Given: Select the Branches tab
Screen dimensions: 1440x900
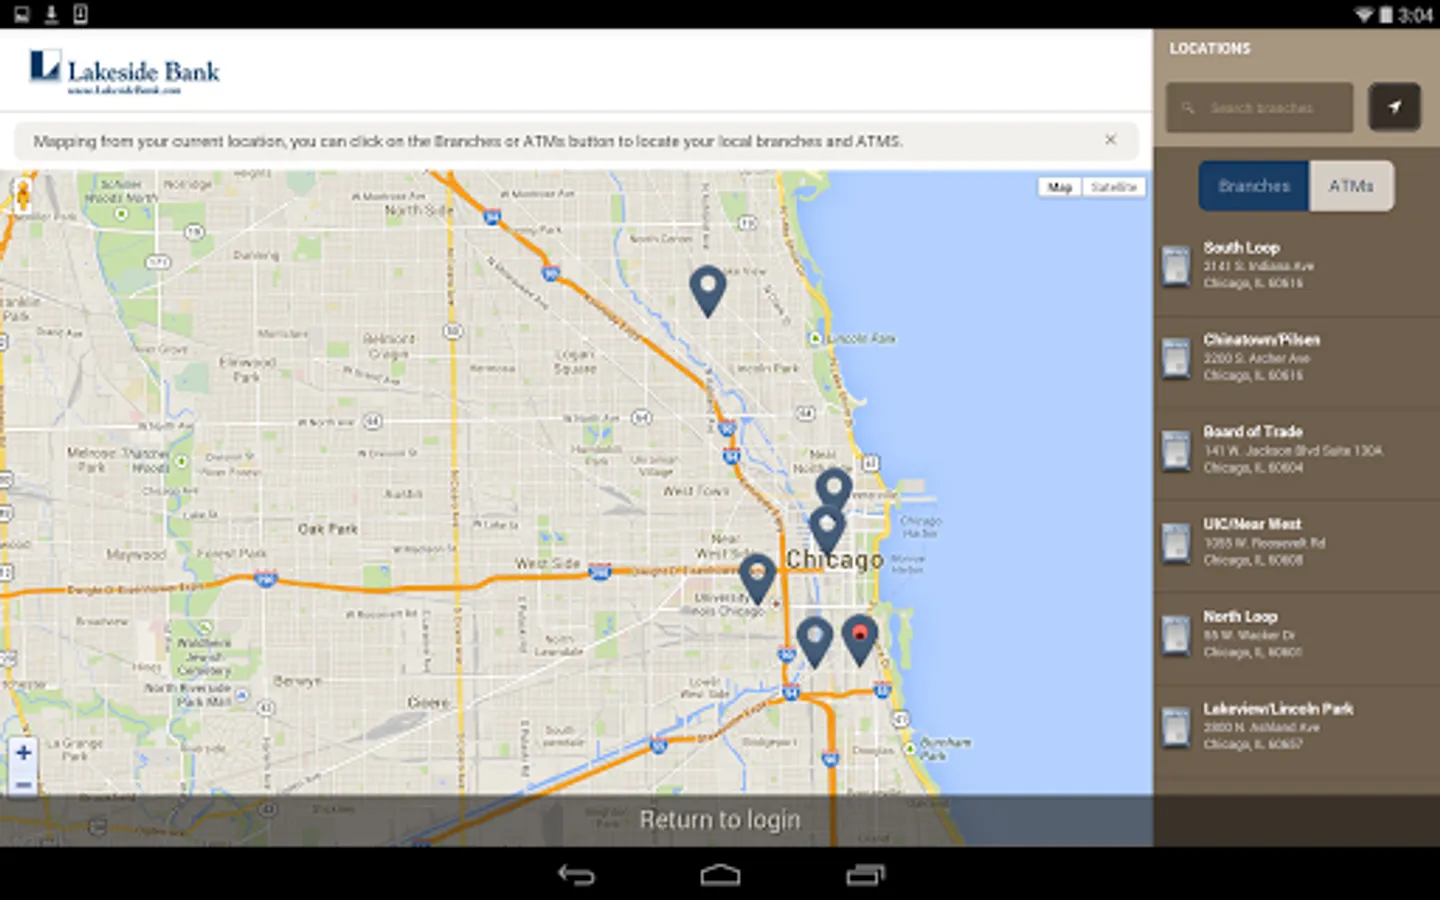Looking at the screenshot, I should coord(1254,186).
